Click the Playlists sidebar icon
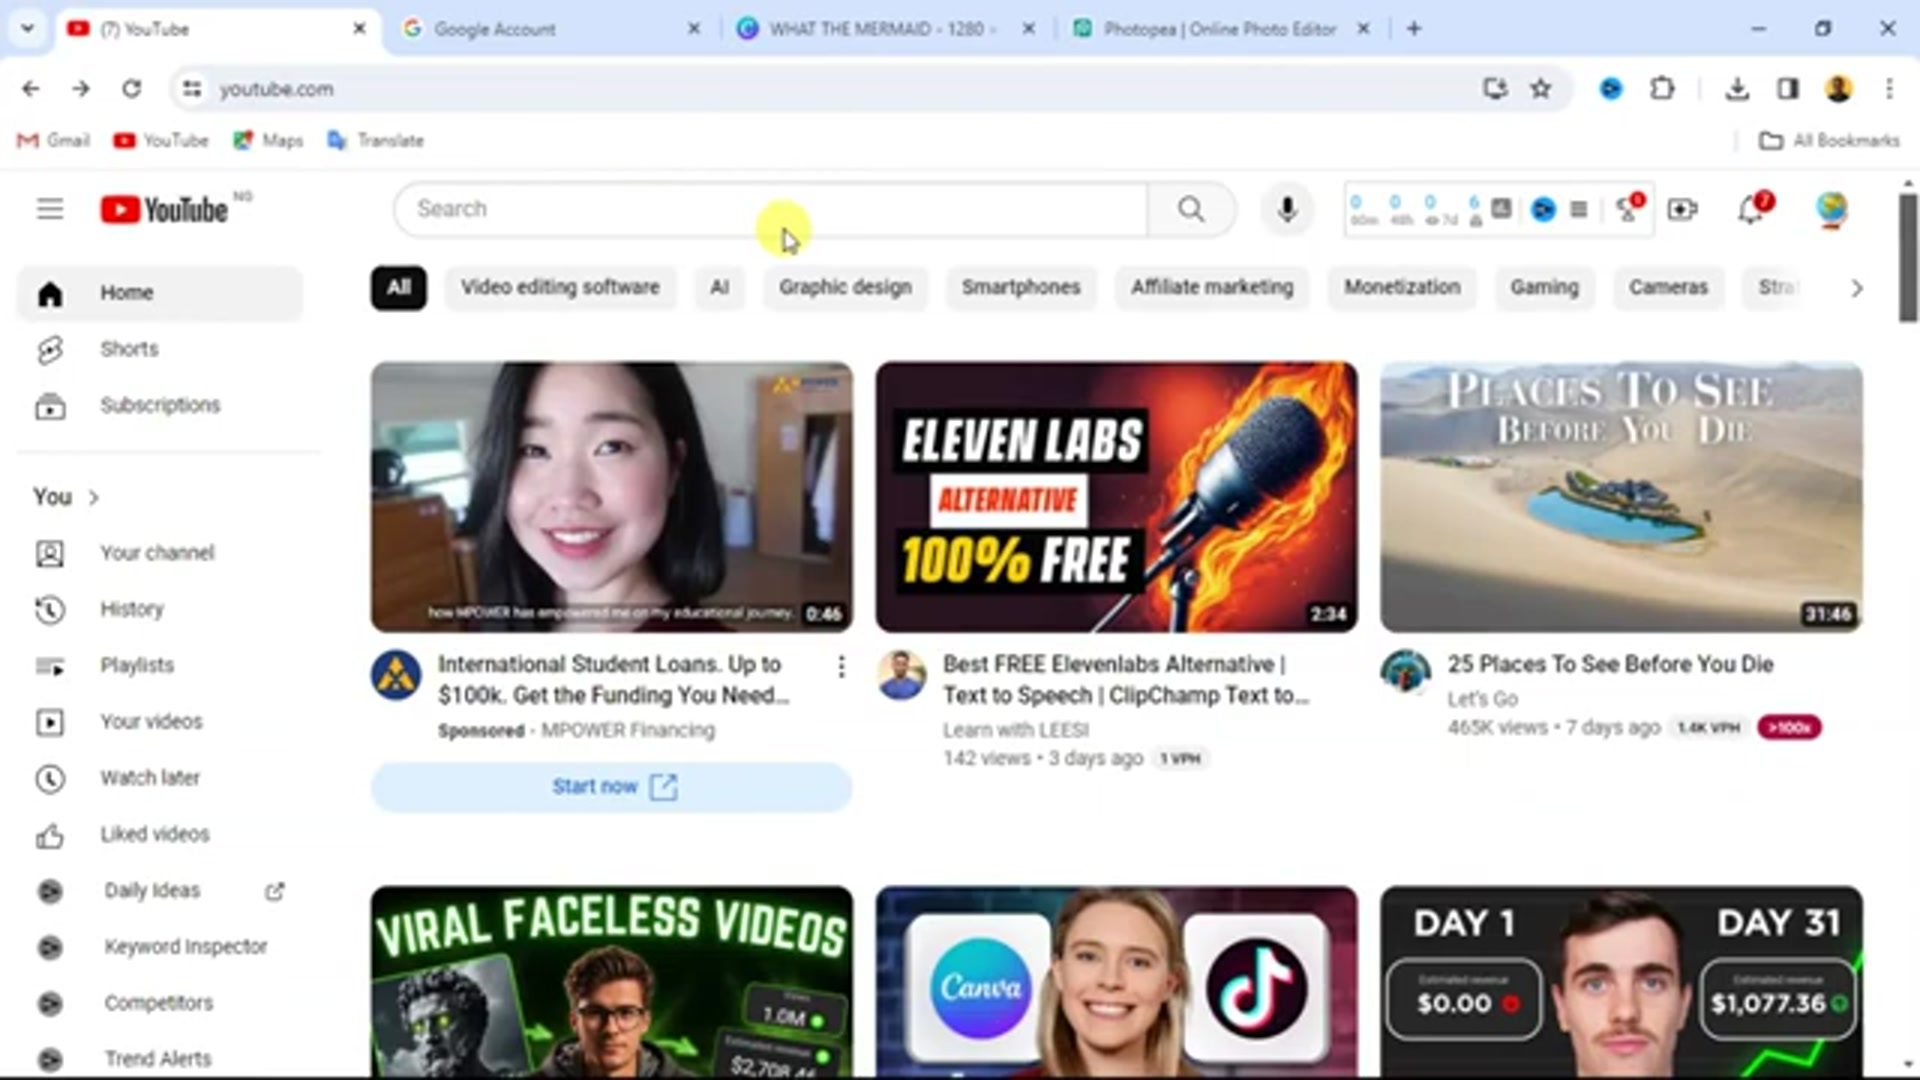Viewport: 1920px width, 1080px height. coord(50,666)
